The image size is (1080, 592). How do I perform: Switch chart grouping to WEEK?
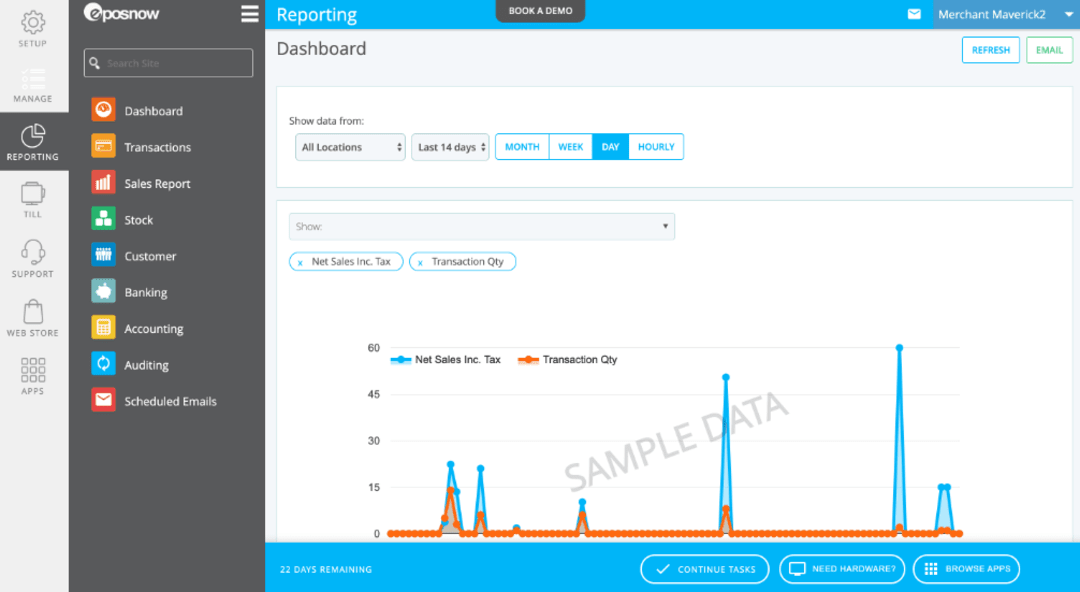pyautogui.click(x=571, y=147)
